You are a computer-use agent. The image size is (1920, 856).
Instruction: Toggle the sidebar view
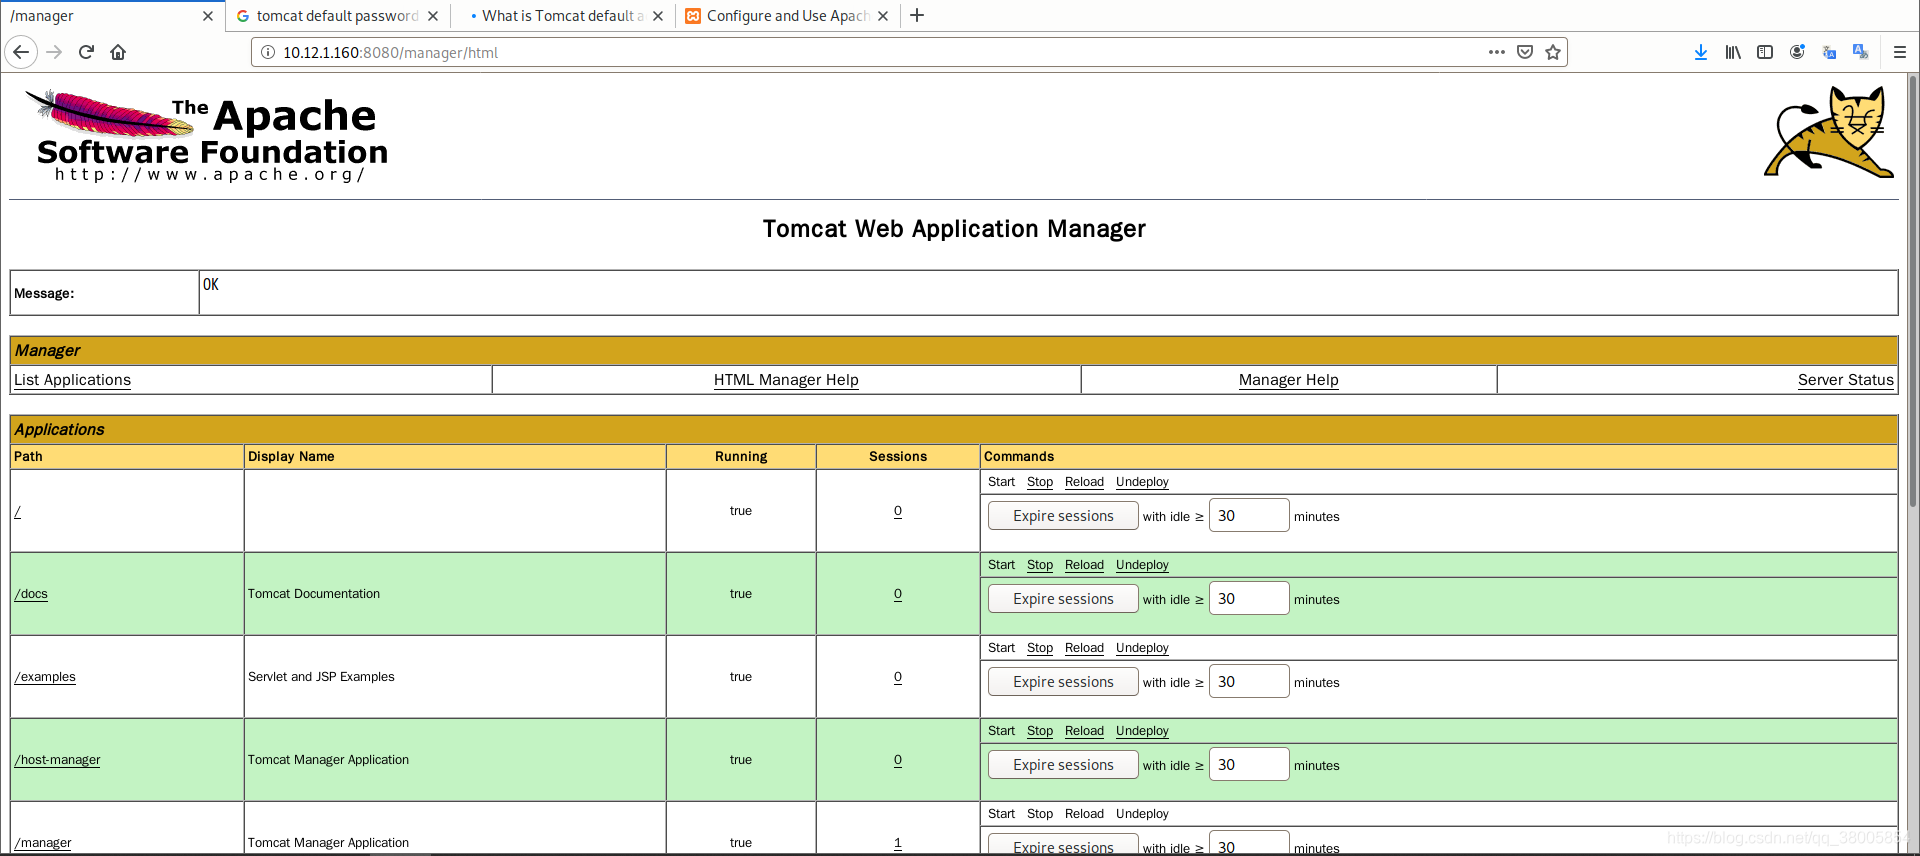coord(1765,52)
